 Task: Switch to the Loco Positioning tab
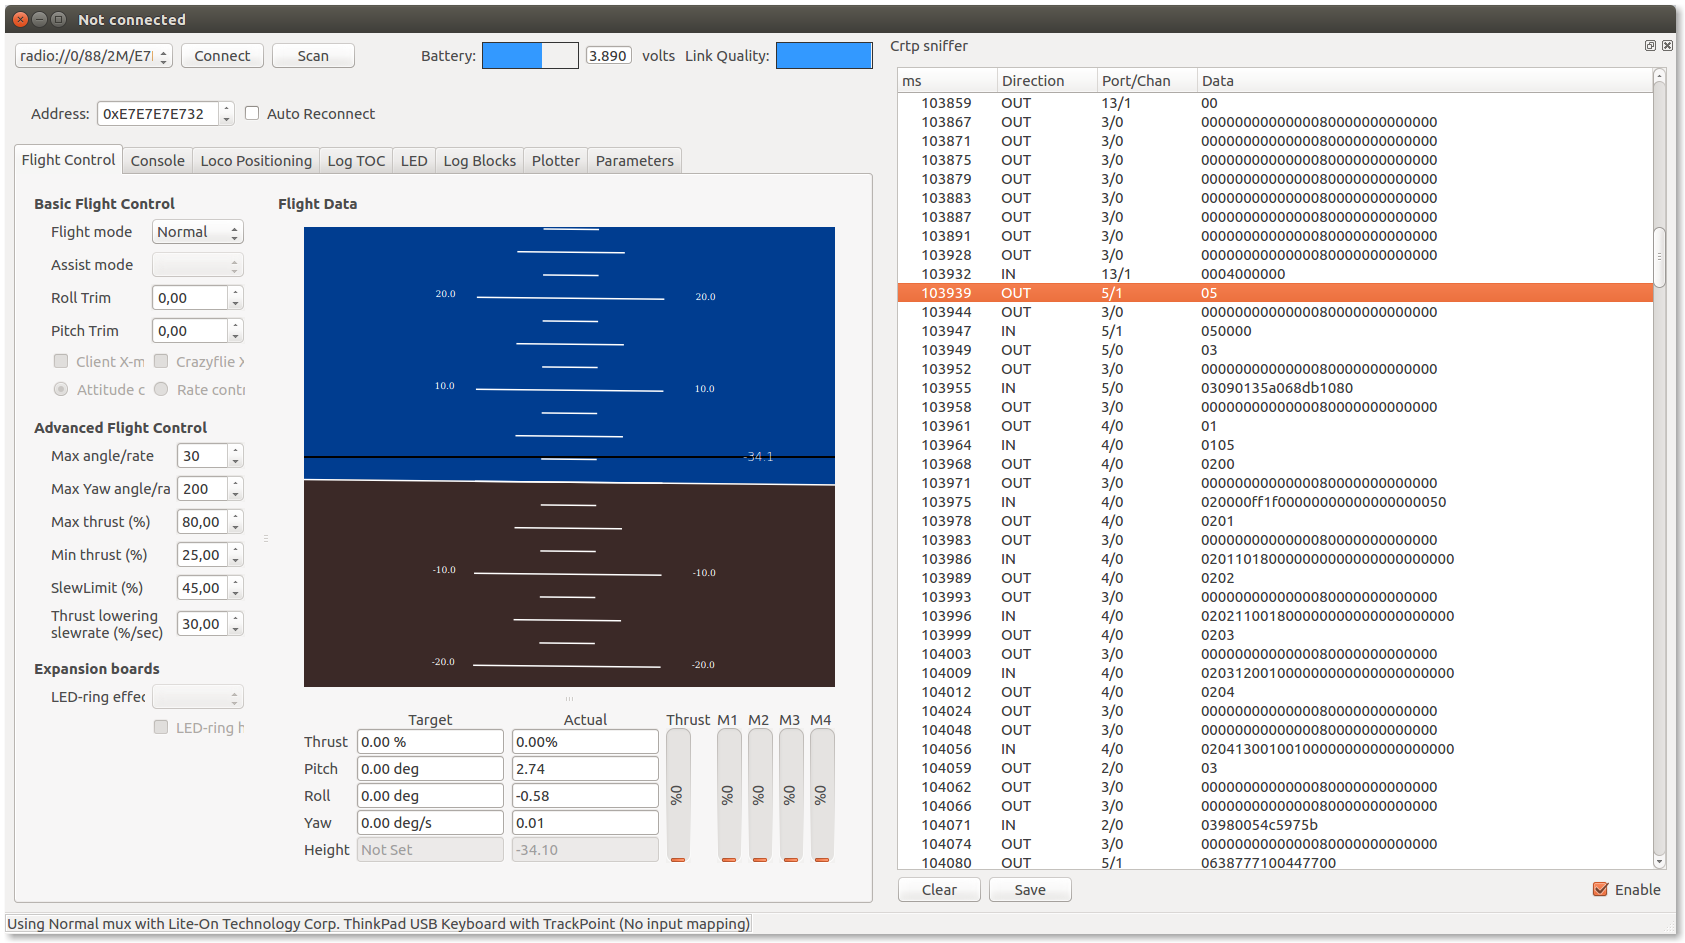[x=256, y=161]
